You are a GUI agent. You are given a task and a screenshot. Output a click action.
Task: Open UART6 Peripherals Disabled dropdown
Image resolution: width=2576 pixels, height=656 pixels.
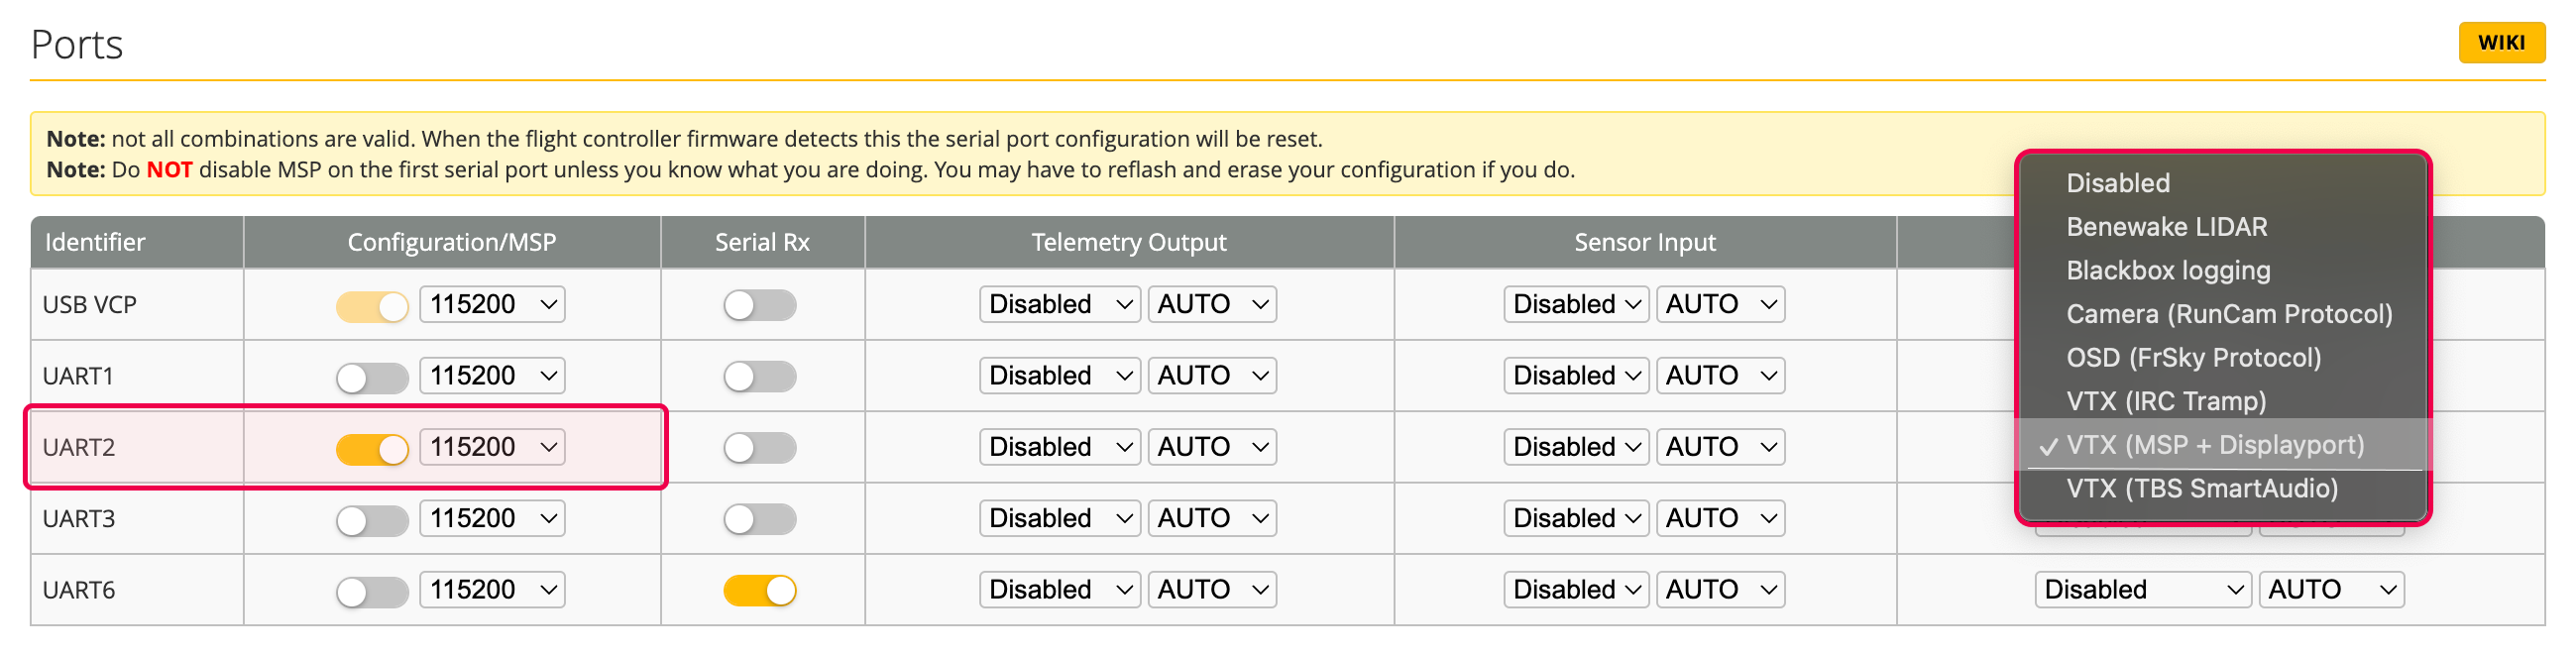point(2142,590)
